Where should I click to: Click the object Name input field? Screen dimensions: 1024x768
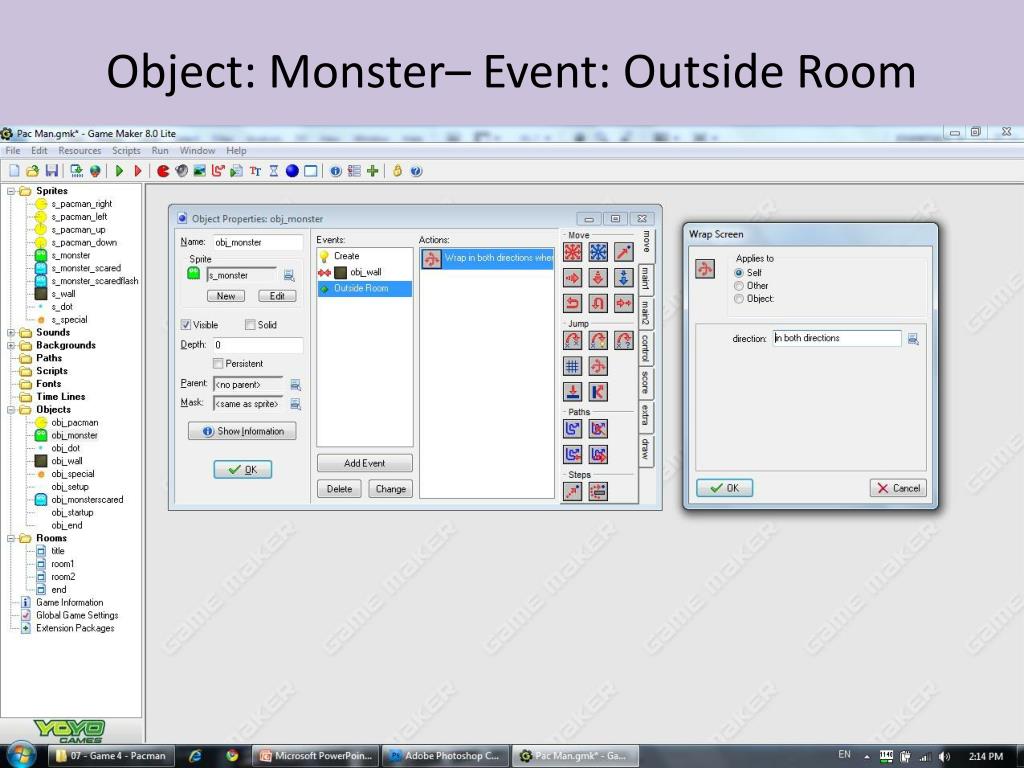tap(258, 242)
